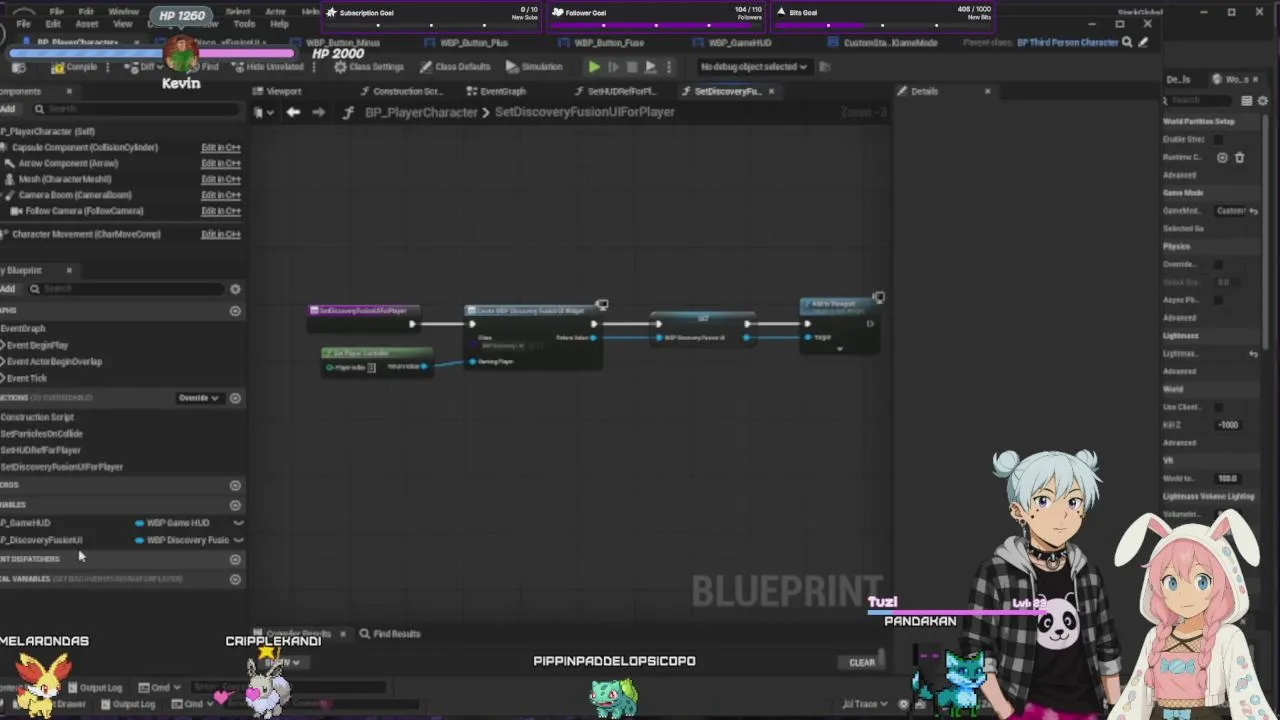Start Simulation mode
The width and height of the screenshot is (1280, 720).
[x=534, y=67]
